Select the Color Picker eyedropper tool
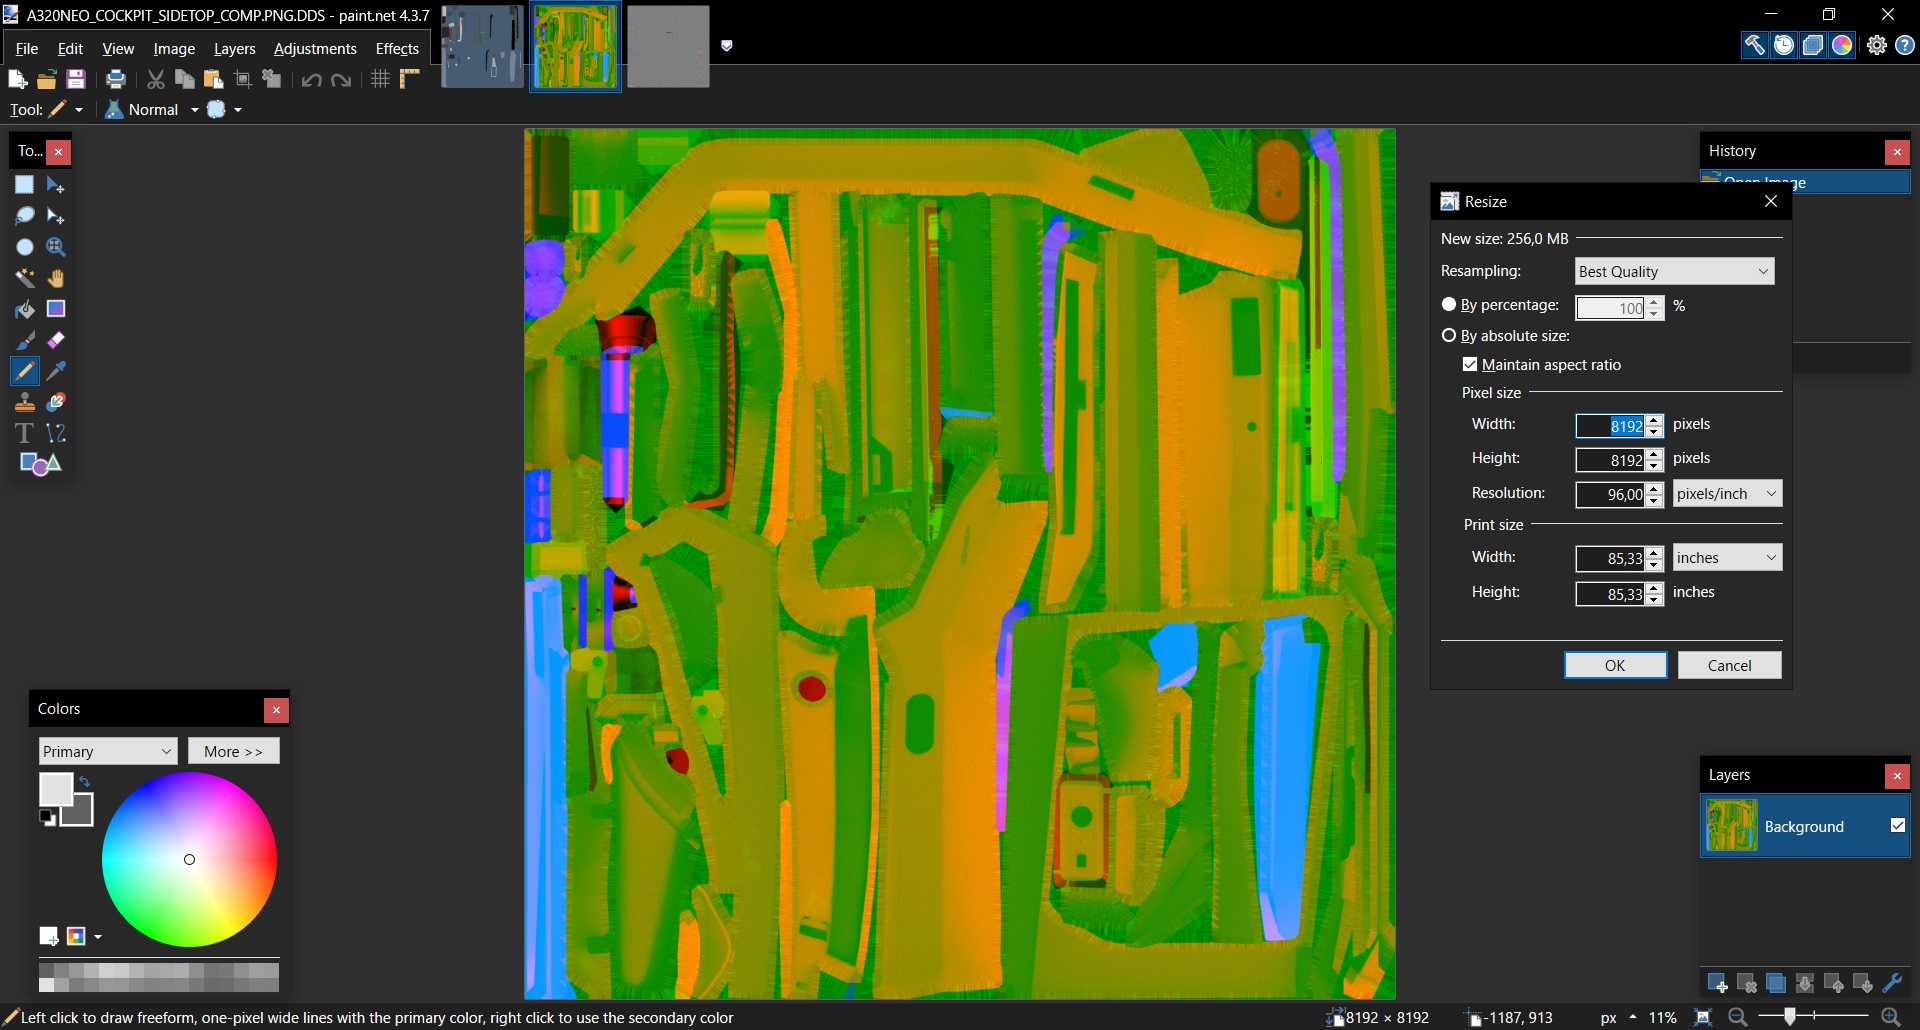This screenshot has width=1920, height=1030. (56, 371)
